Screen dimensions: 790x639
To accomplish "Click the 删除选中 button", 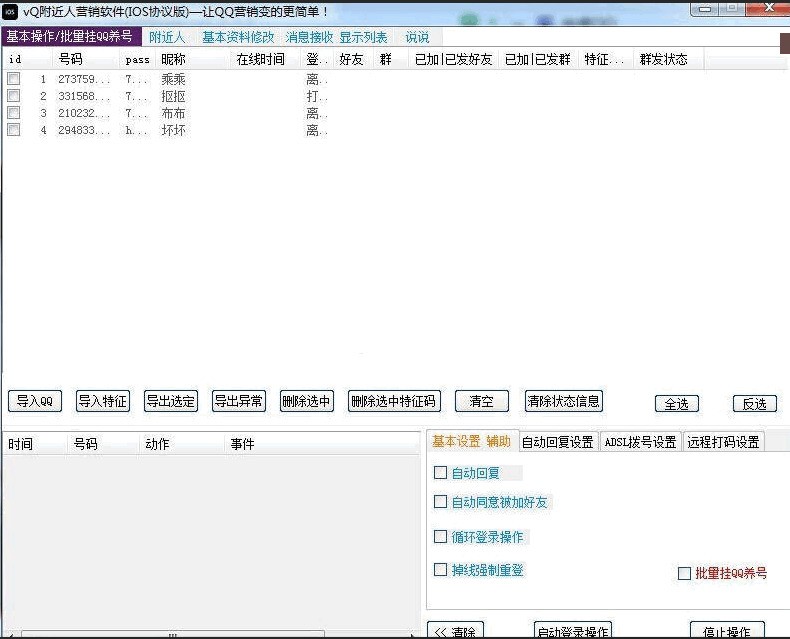I will coord(307,401).
